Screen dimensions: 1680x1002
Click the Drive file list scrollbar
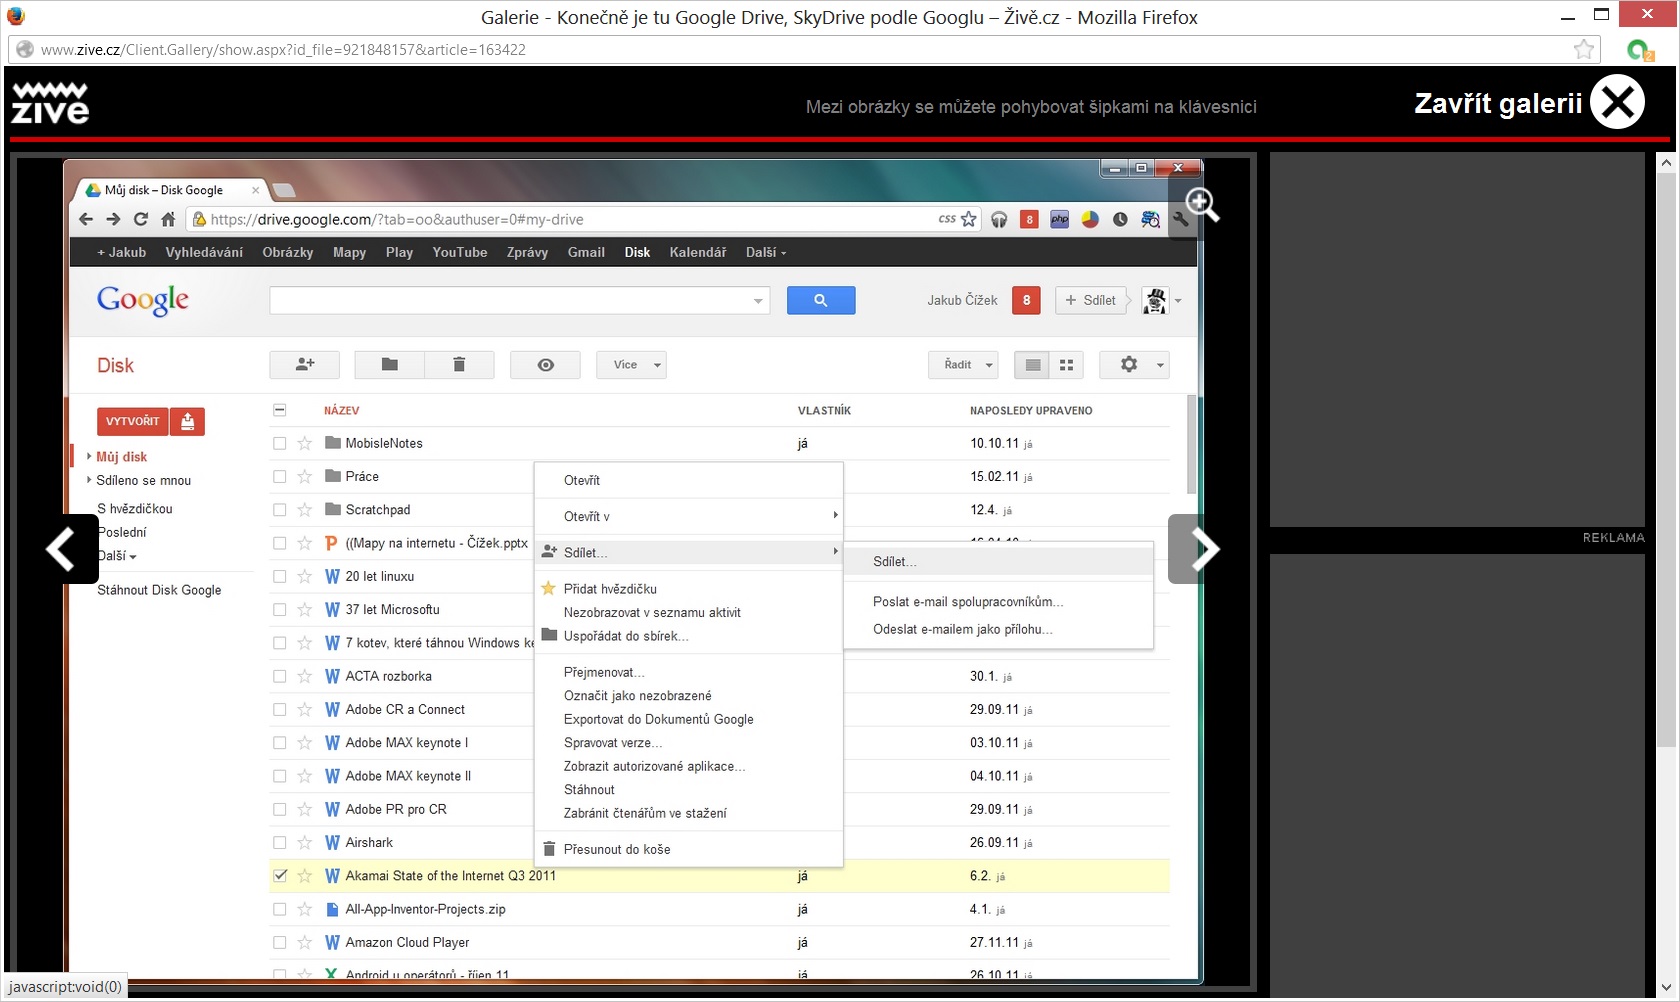(1190, 445)
